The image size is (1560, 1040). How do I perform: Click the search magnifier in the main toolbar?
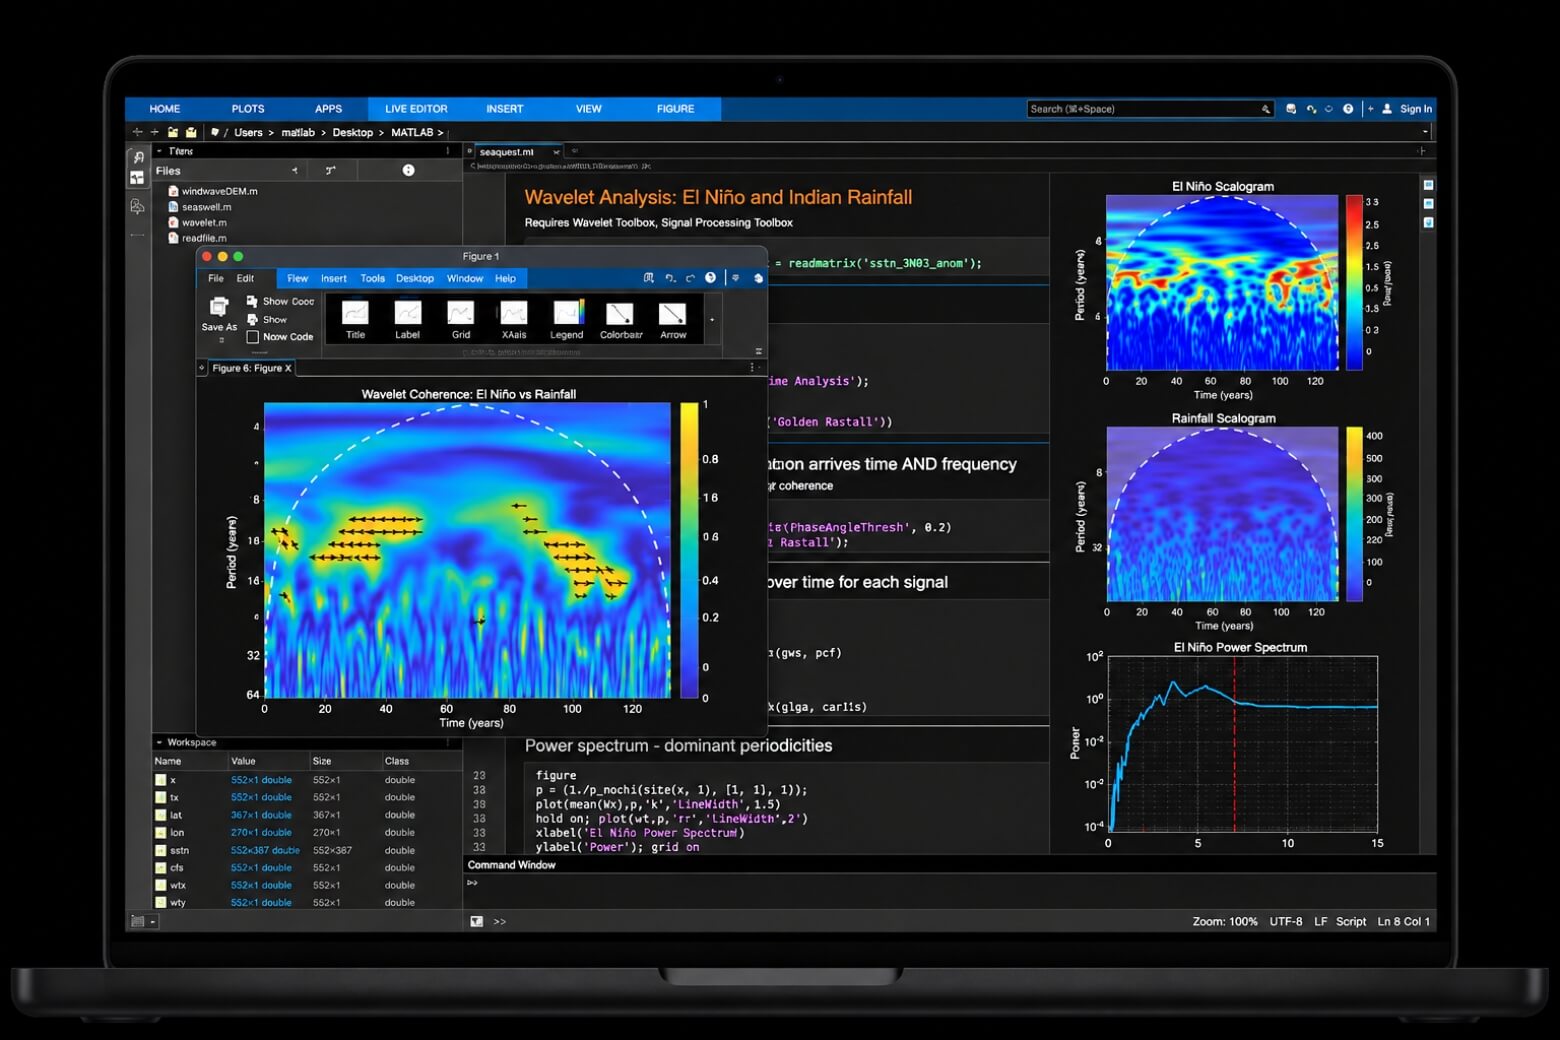coord(1265,109)
